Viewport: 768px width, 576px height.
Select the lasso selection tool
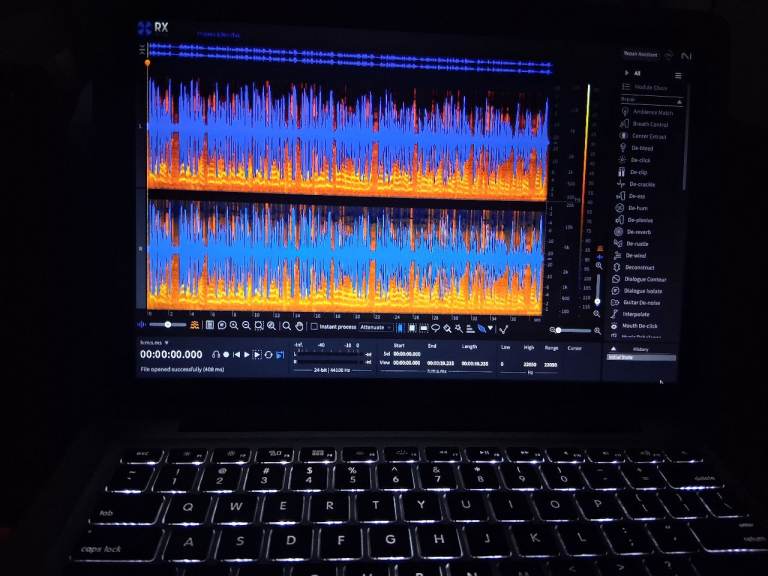pyautogui.click(x=435, y=327)
